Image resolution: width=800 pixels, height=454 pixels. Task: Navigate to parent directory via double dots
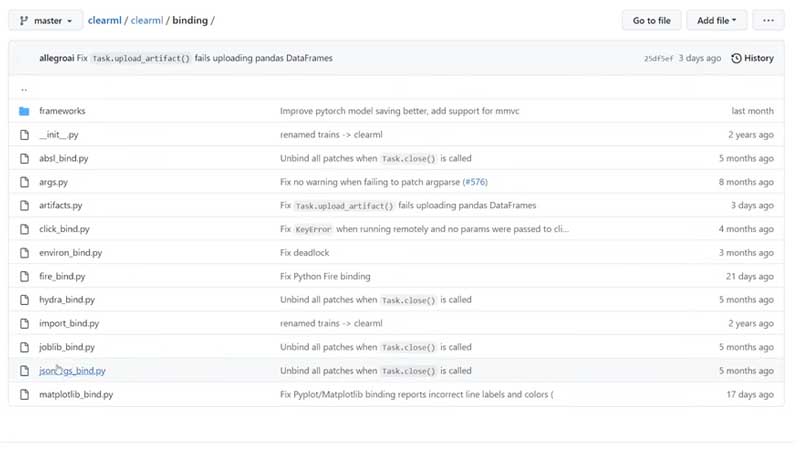click(x=24, y=89)
